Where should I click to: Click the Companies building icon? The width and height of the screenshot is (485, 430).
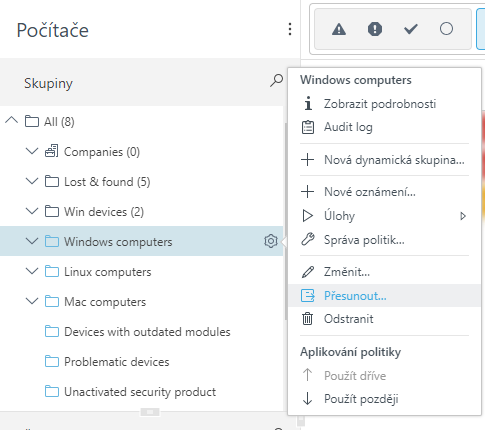click(x=52, y=151)
